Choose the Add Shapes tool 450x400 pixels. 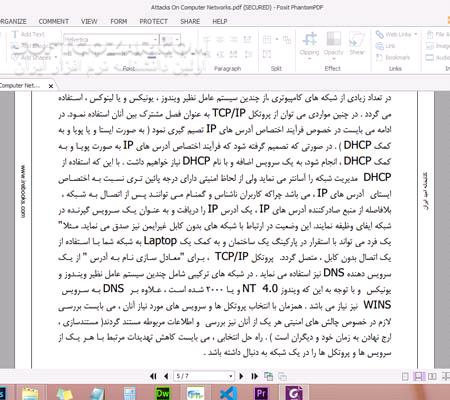31,57
